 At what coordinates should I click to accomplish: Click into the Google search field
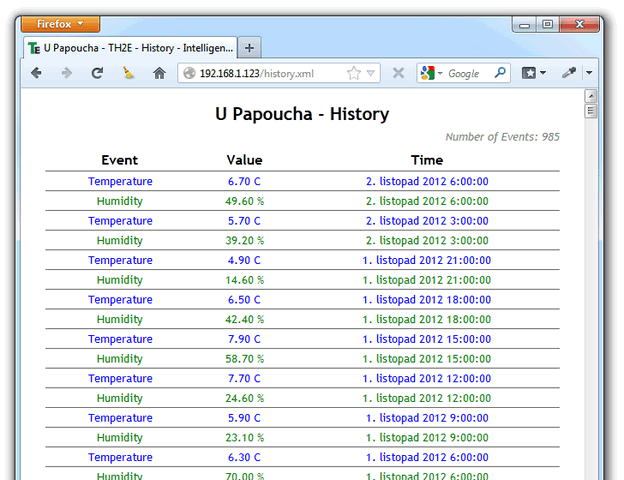468,73
